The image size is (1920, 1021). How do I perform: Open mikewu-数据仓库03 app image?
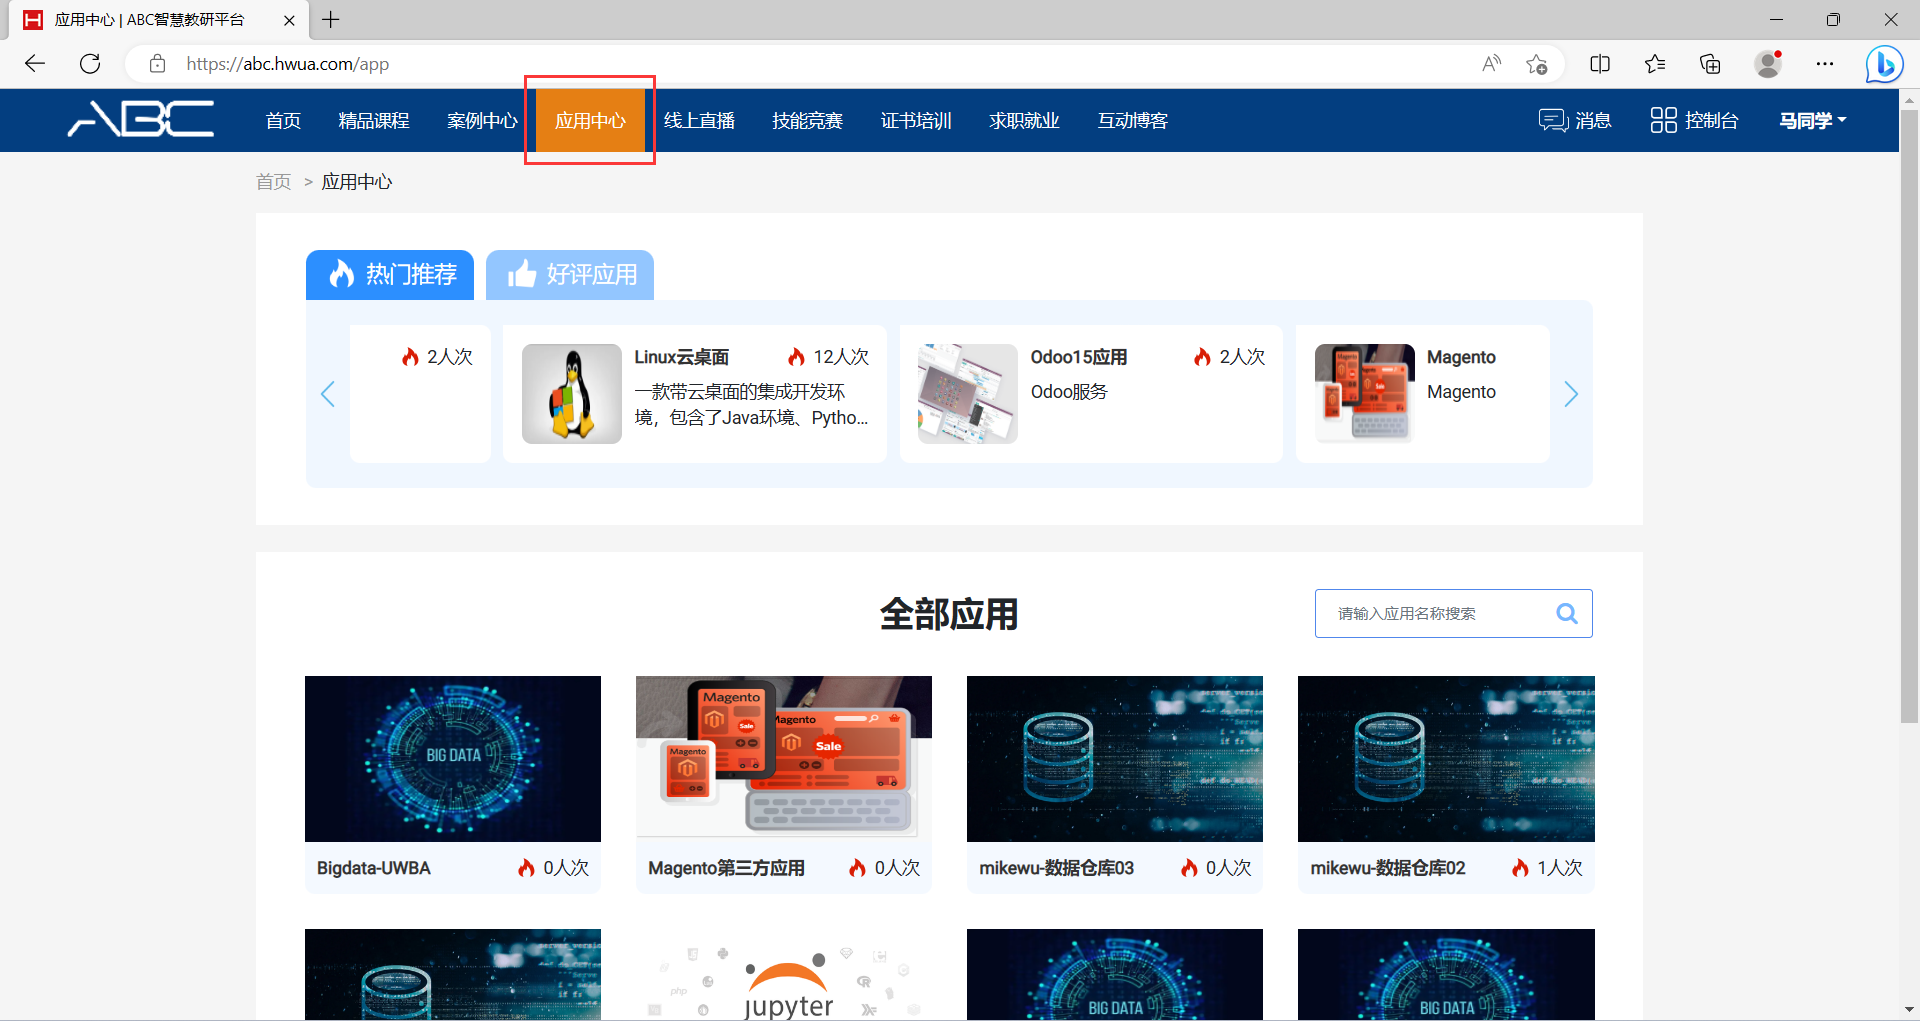(1115, 759)
